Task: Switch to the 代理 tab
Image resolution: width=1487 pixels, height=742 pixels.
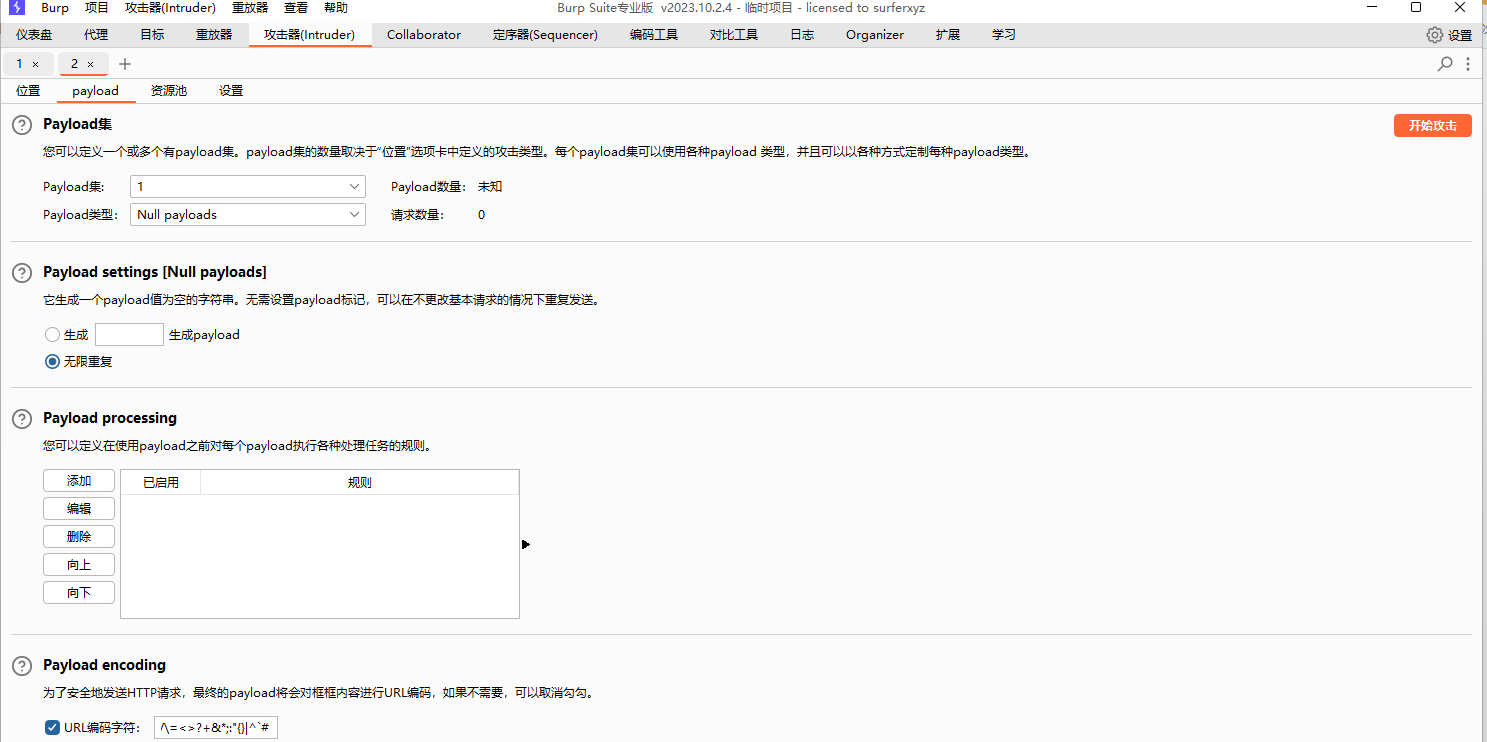Action: [x=96, y=35]
